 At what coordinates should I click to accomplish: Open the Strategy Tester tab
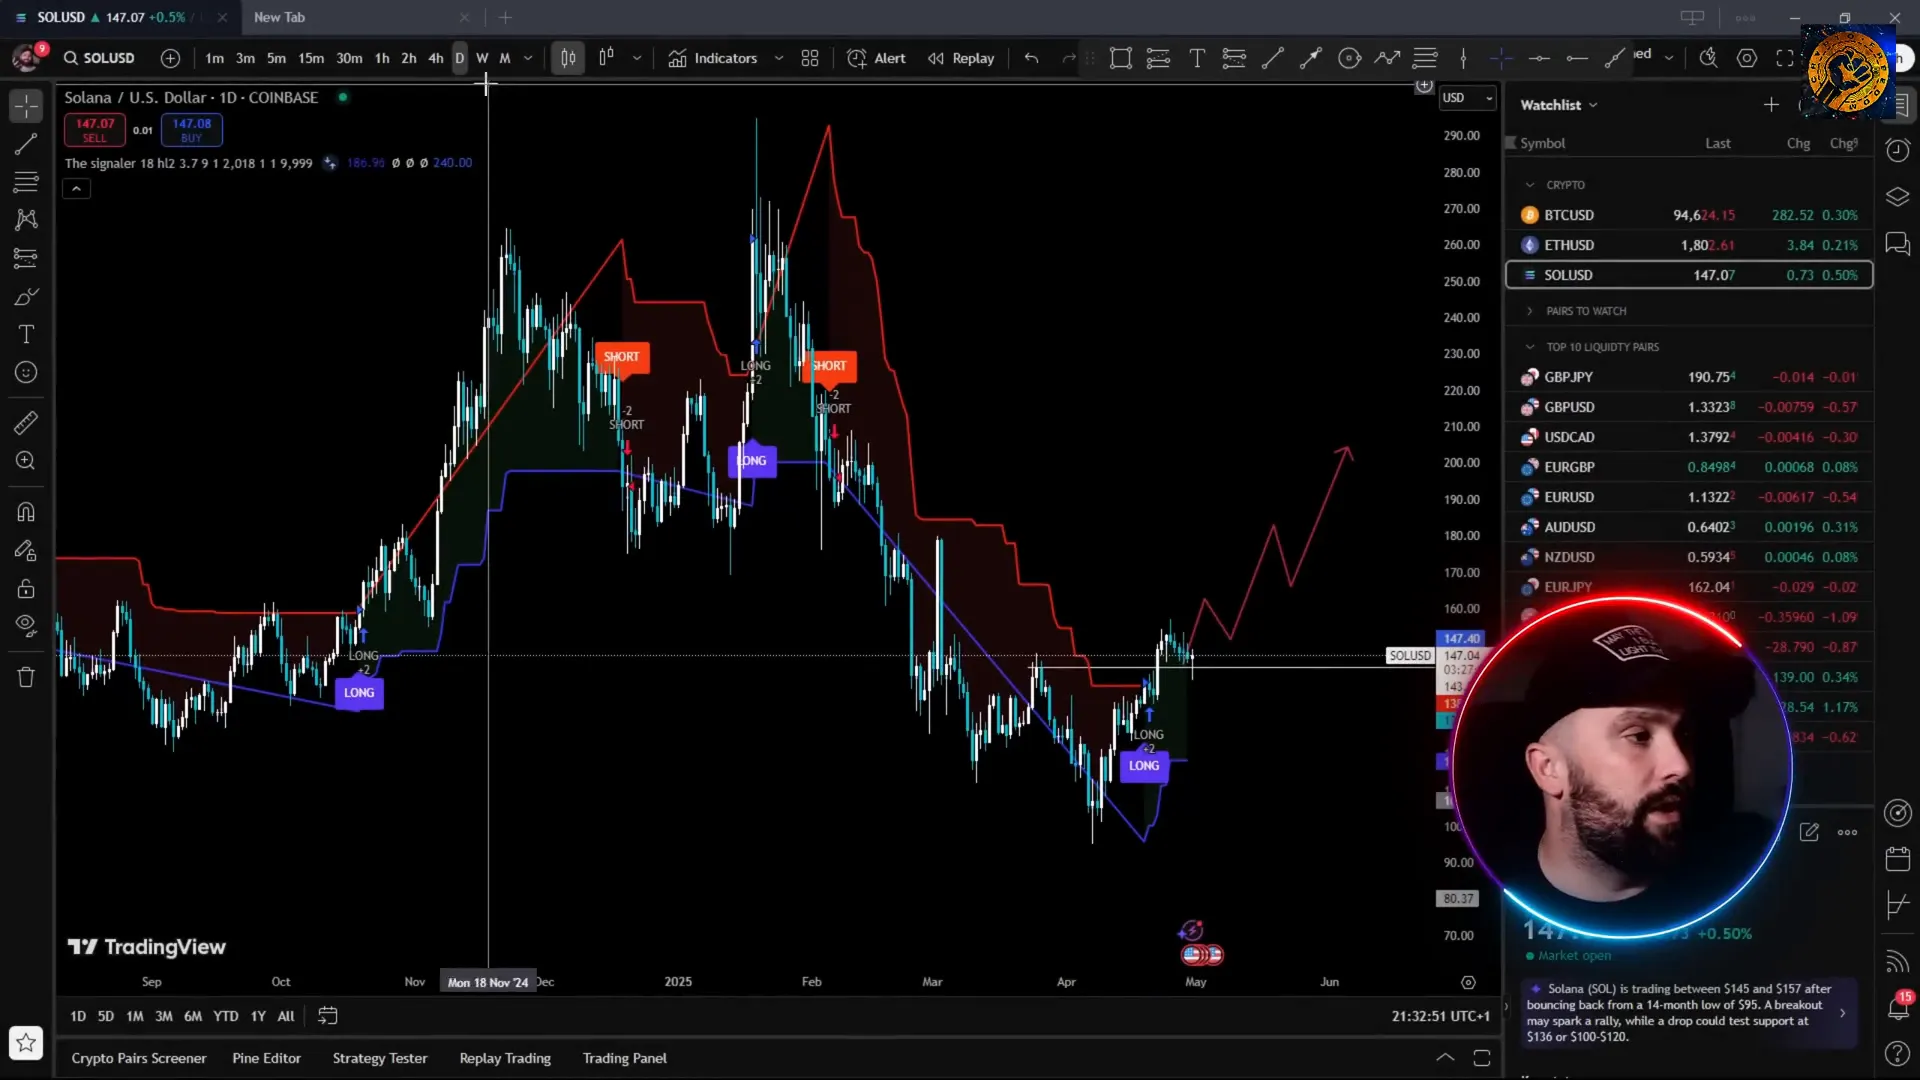[x=380, y=1058]
